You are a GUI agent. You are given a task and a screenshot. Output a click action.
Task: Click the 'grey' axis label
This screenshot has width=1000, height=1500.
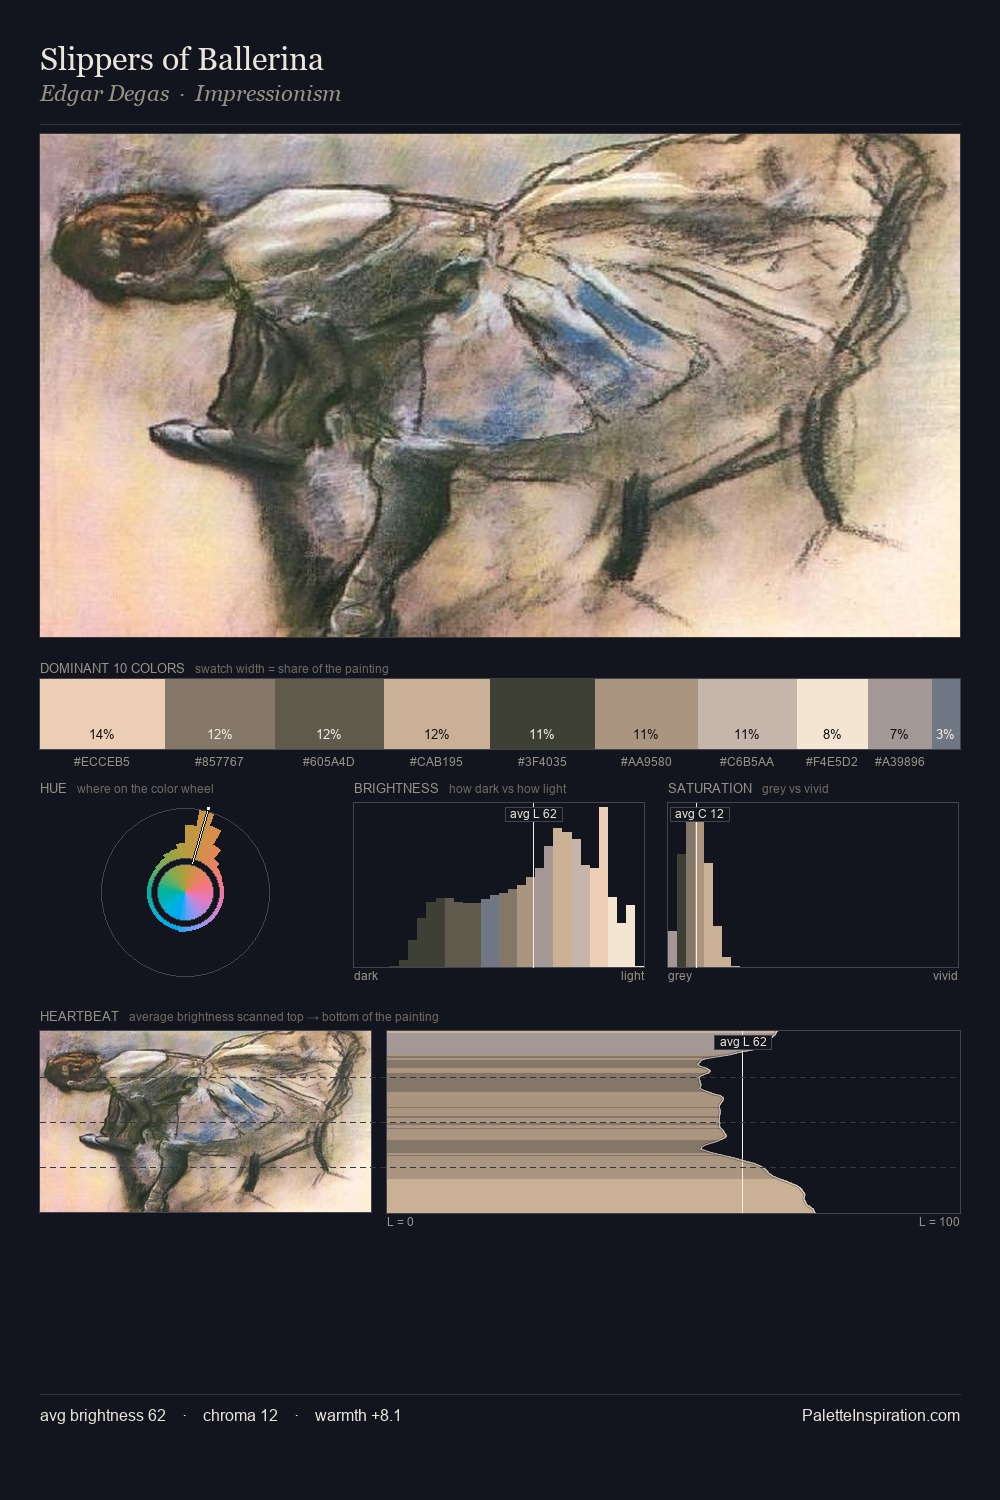click(x=680, y=976)
